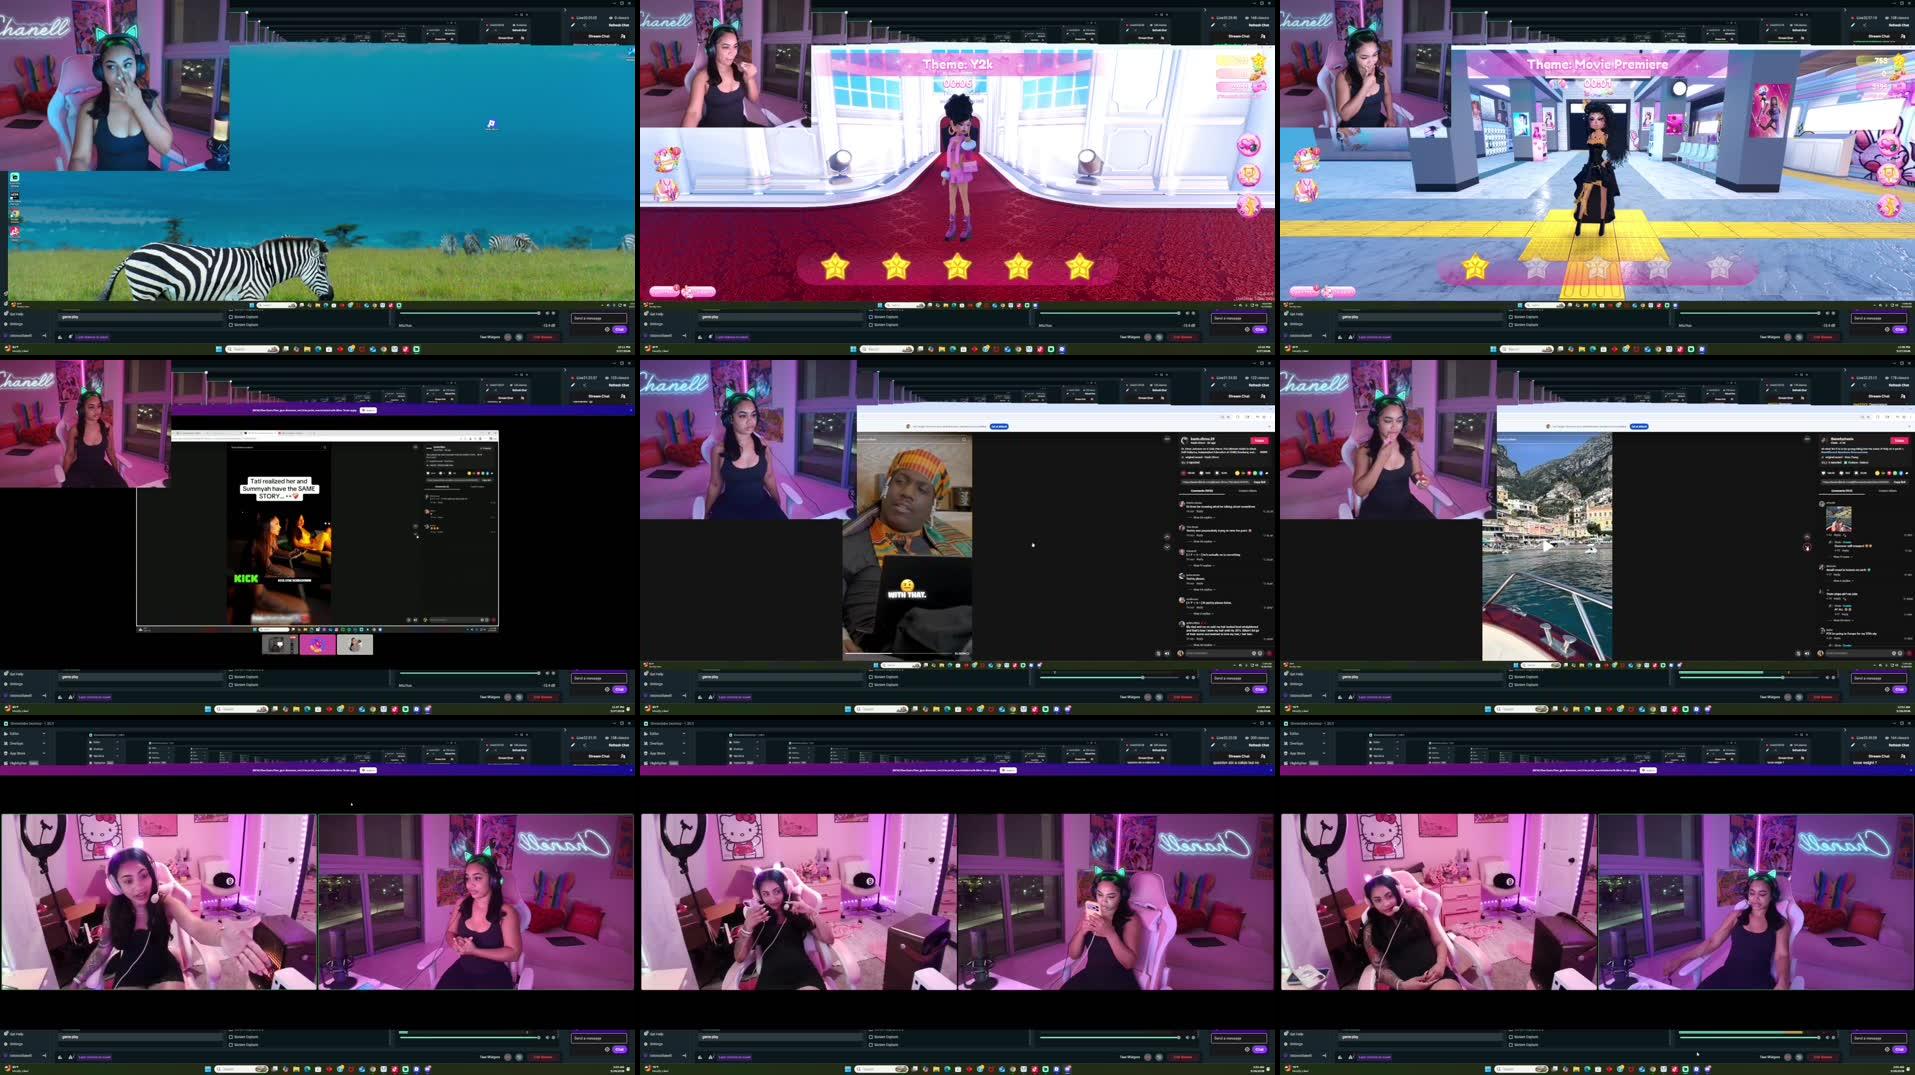The width and height of the screenshot is (1915, 1075).
Task: Switch to Comments tab in headwrap video tile
Action: (1202, 491)
